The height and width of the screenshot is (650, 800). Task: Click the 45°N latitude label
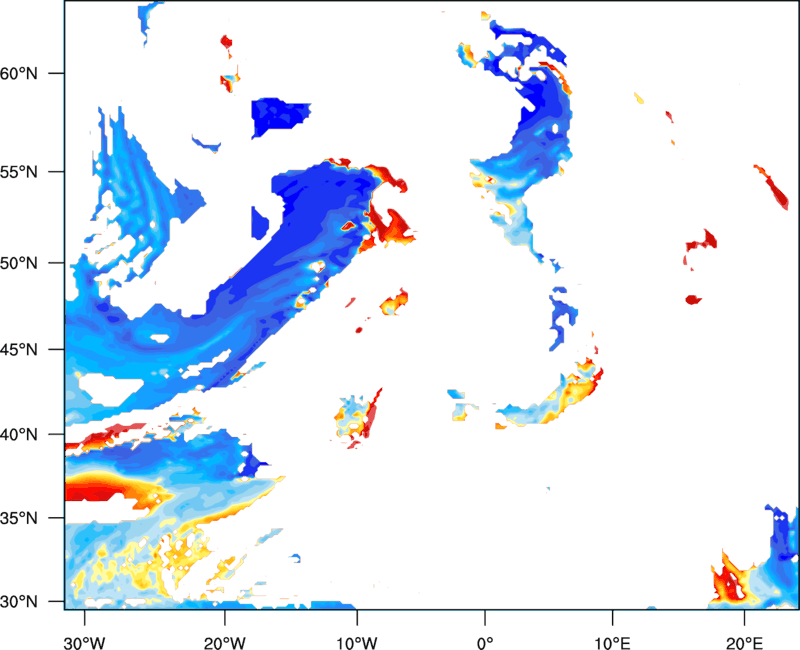(x=19, y=349)
